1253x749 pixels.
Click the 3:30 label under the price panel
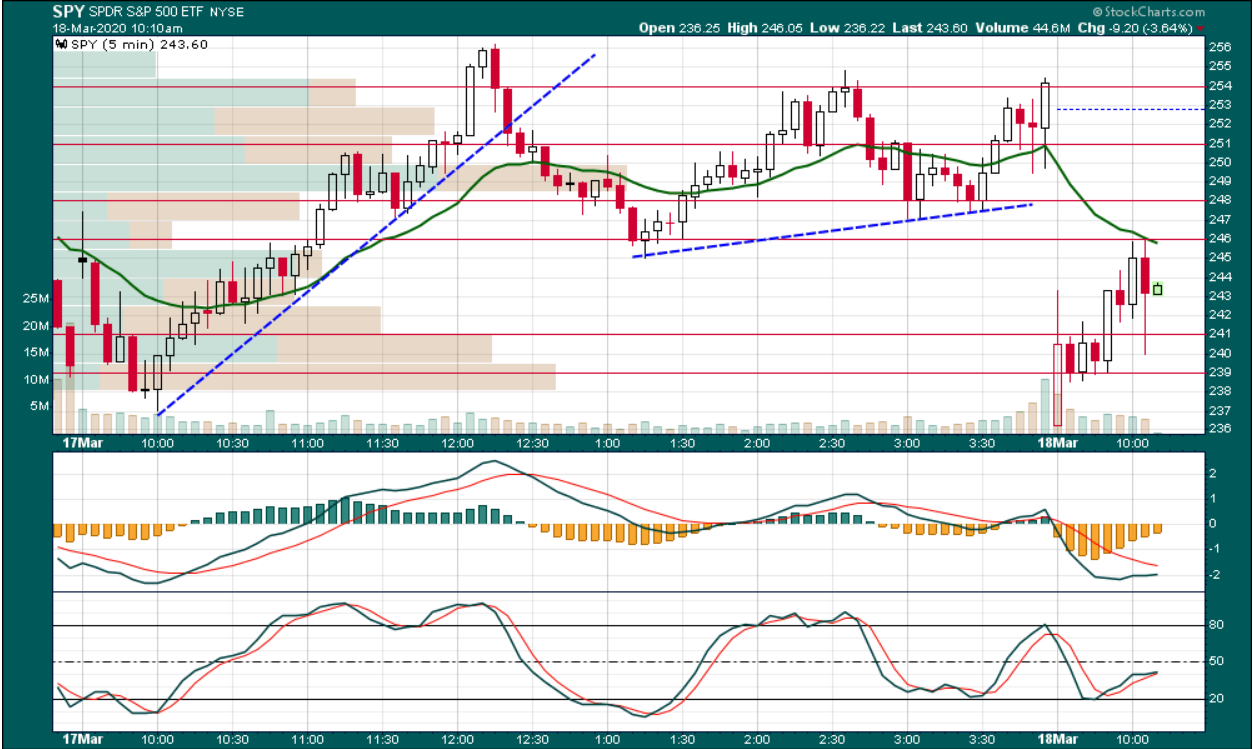981,442
